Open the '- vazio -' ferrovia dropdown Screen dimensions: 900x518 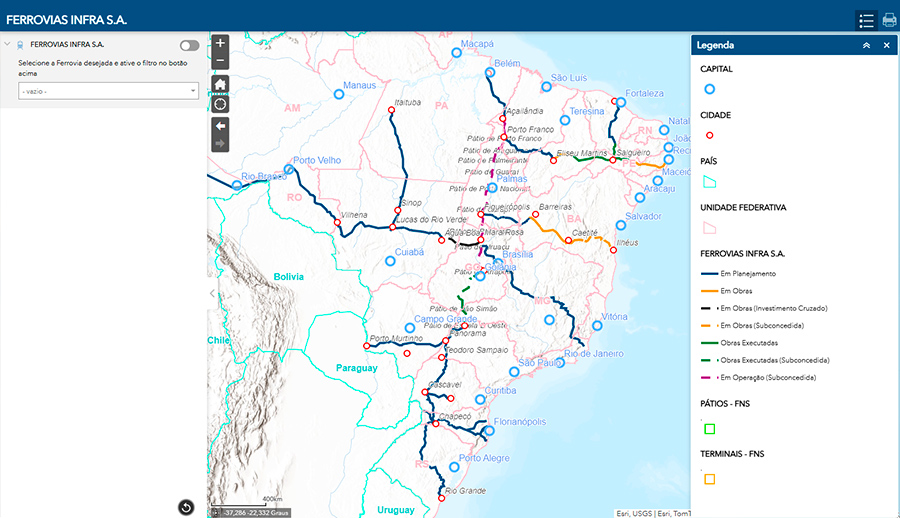108,91
